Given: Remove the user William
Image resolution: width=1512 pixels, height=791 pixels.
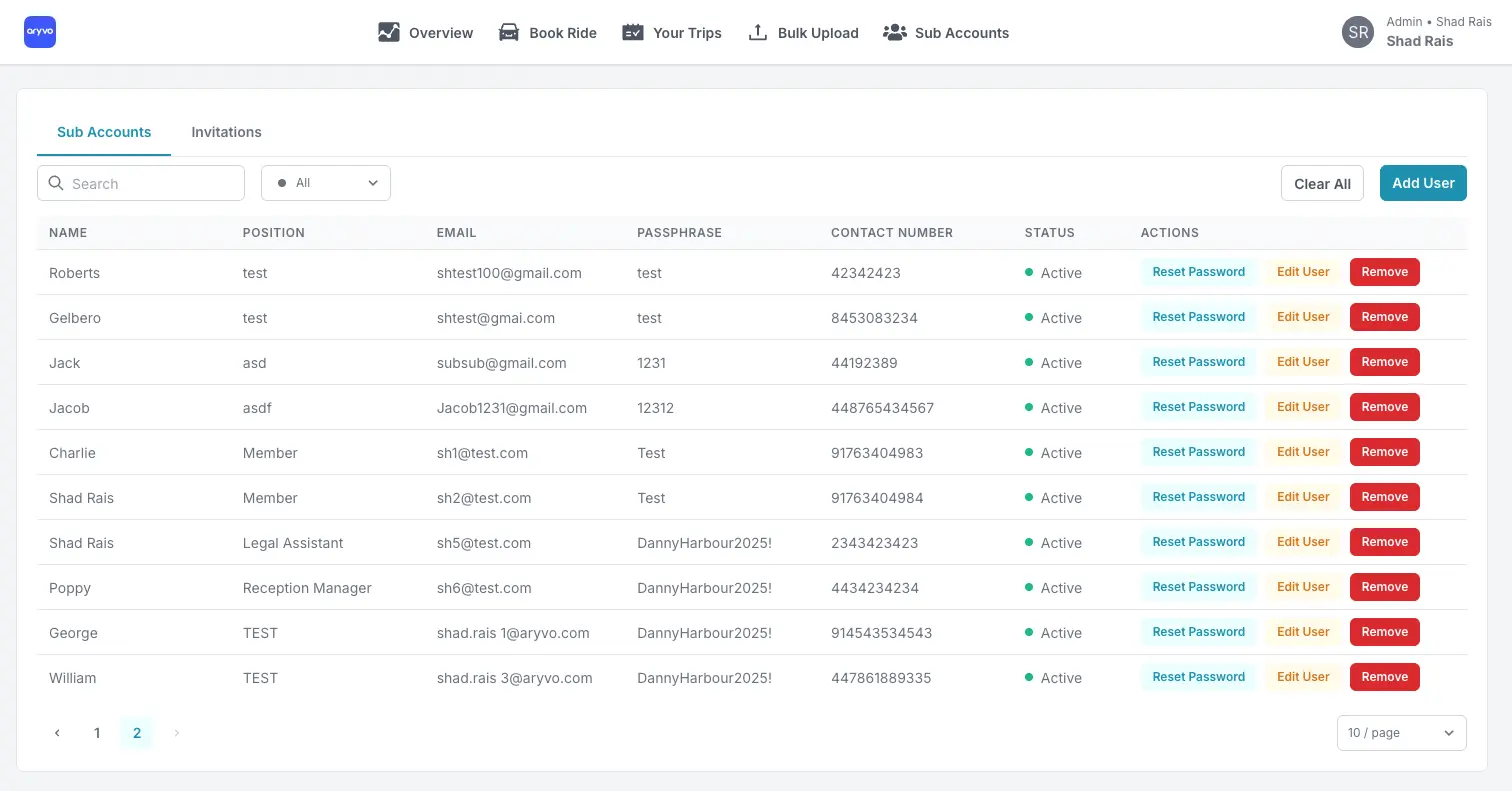Looking at the screenshot, I should pyautogui.click(x=1384, y=677).
